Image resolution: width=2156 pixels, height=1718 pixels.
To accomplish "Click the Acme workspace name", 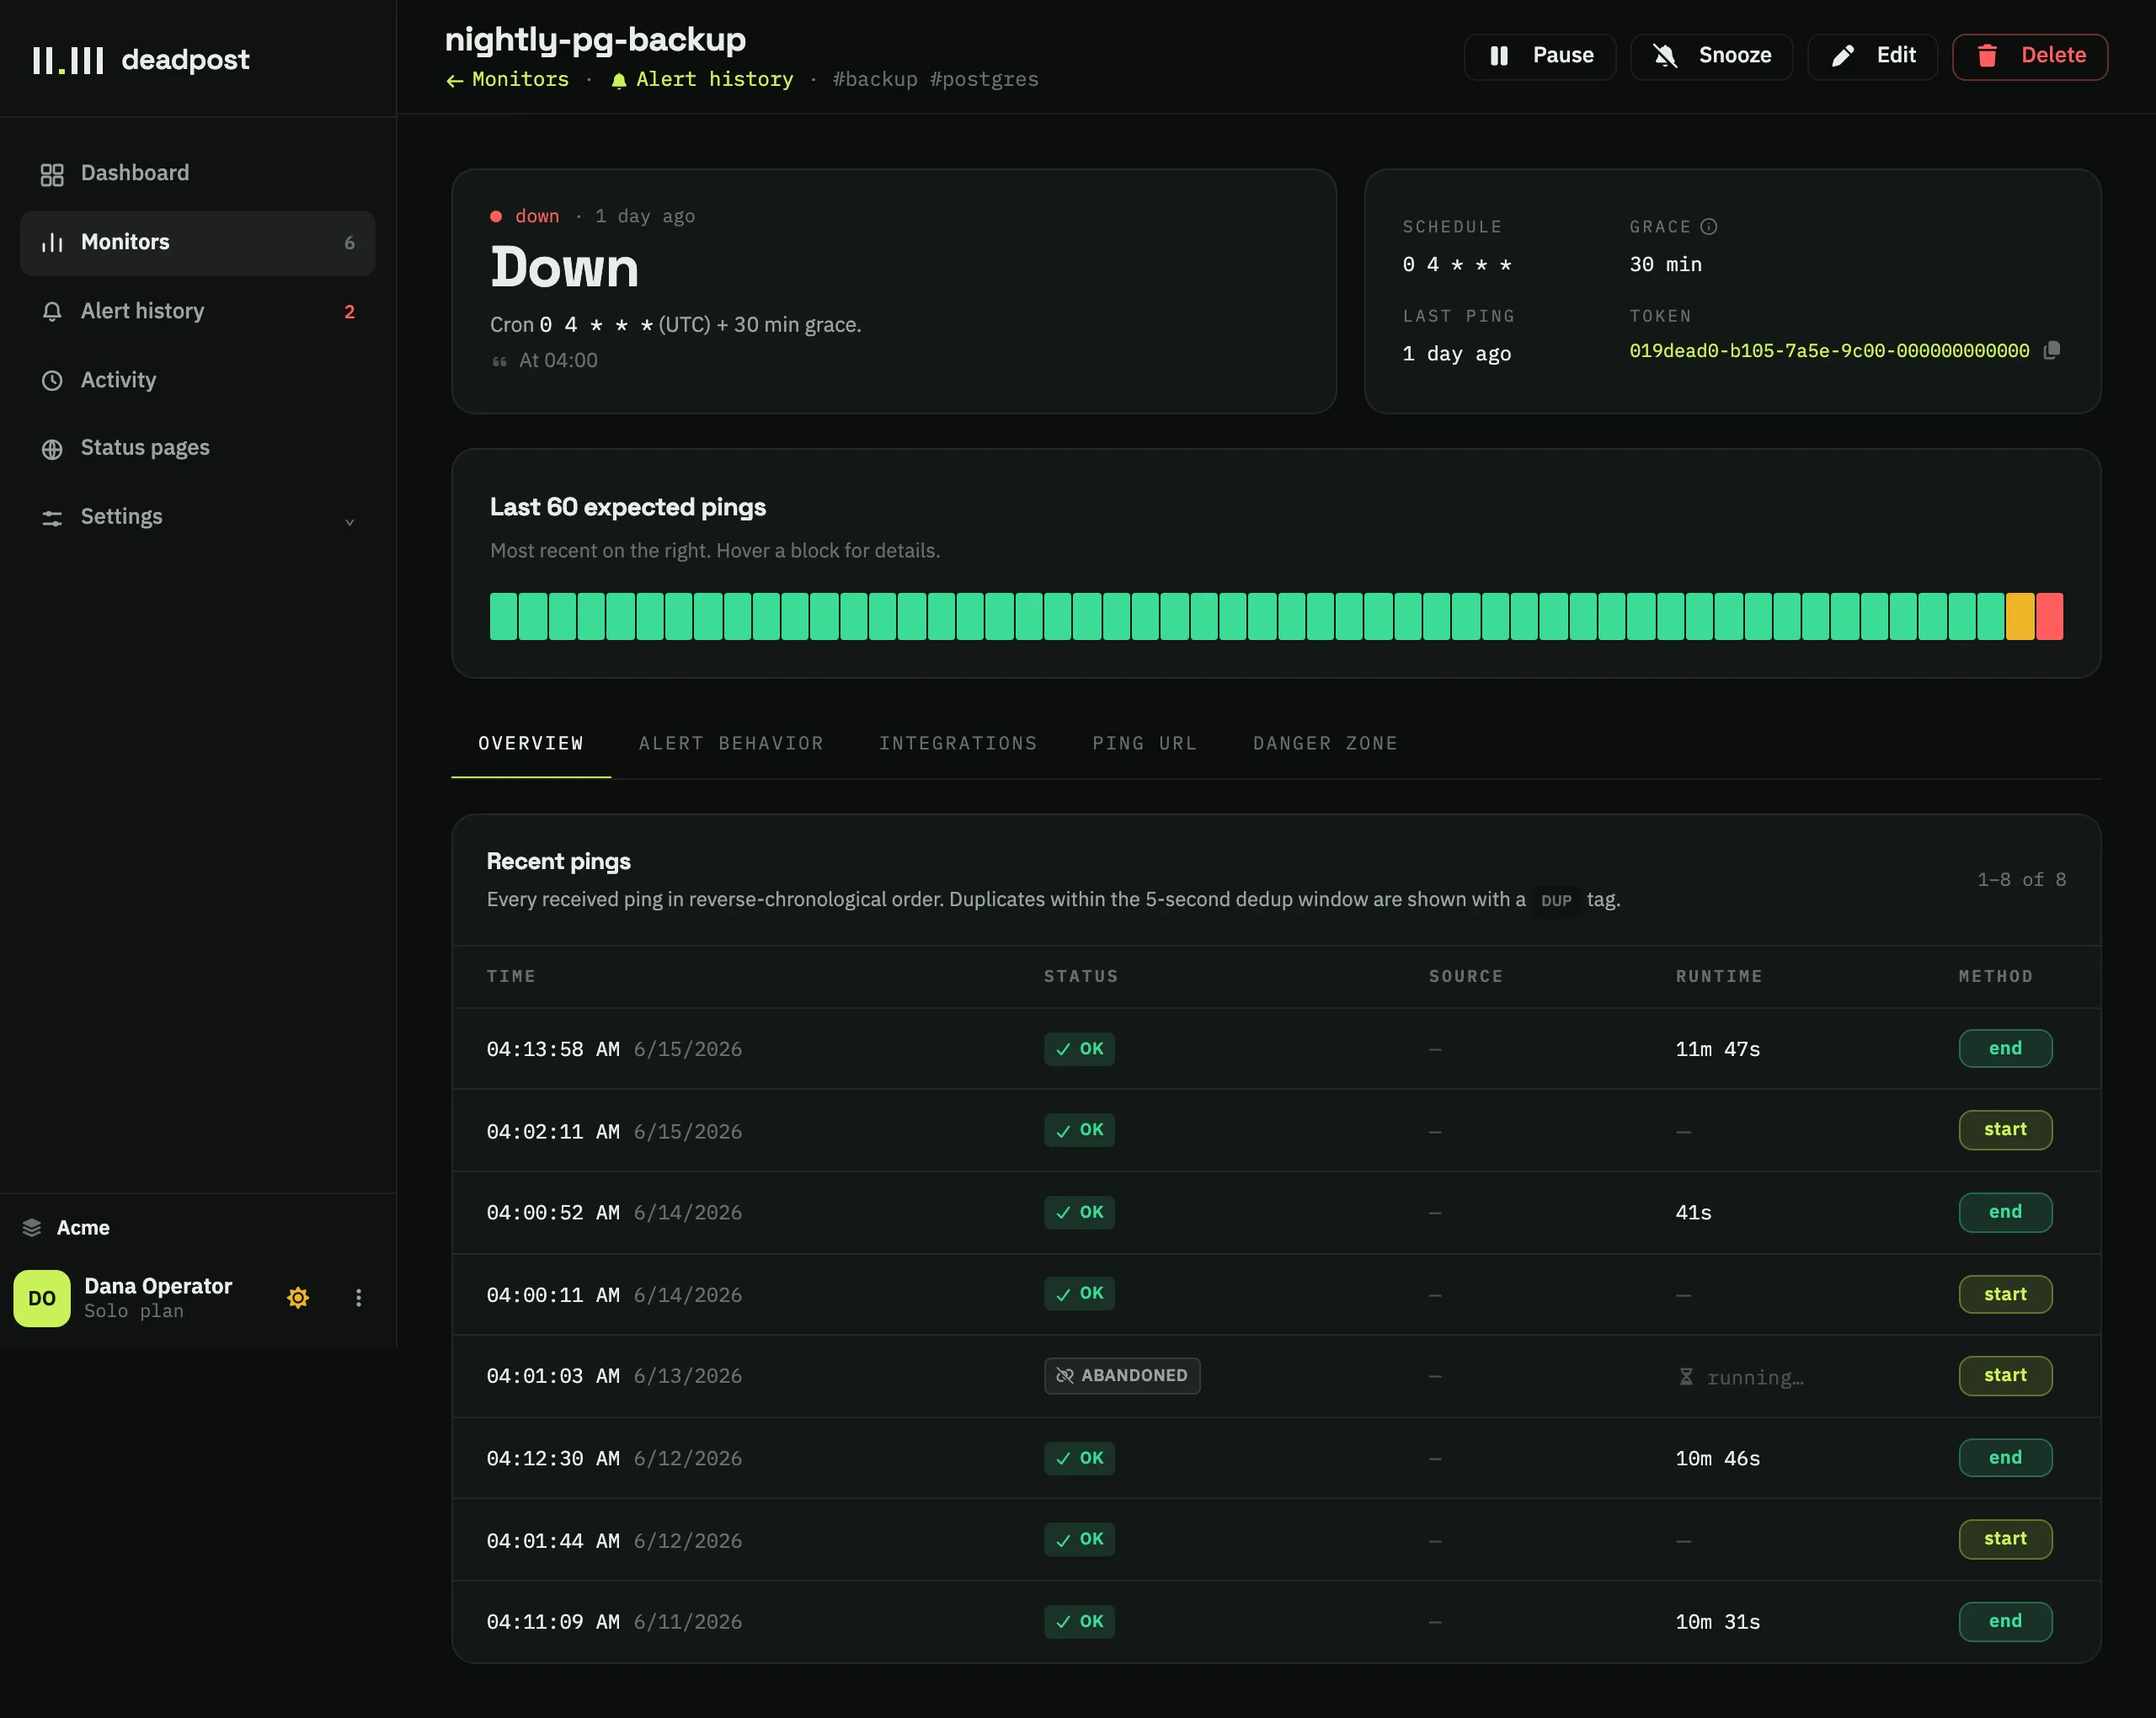I will [83, 1227].
